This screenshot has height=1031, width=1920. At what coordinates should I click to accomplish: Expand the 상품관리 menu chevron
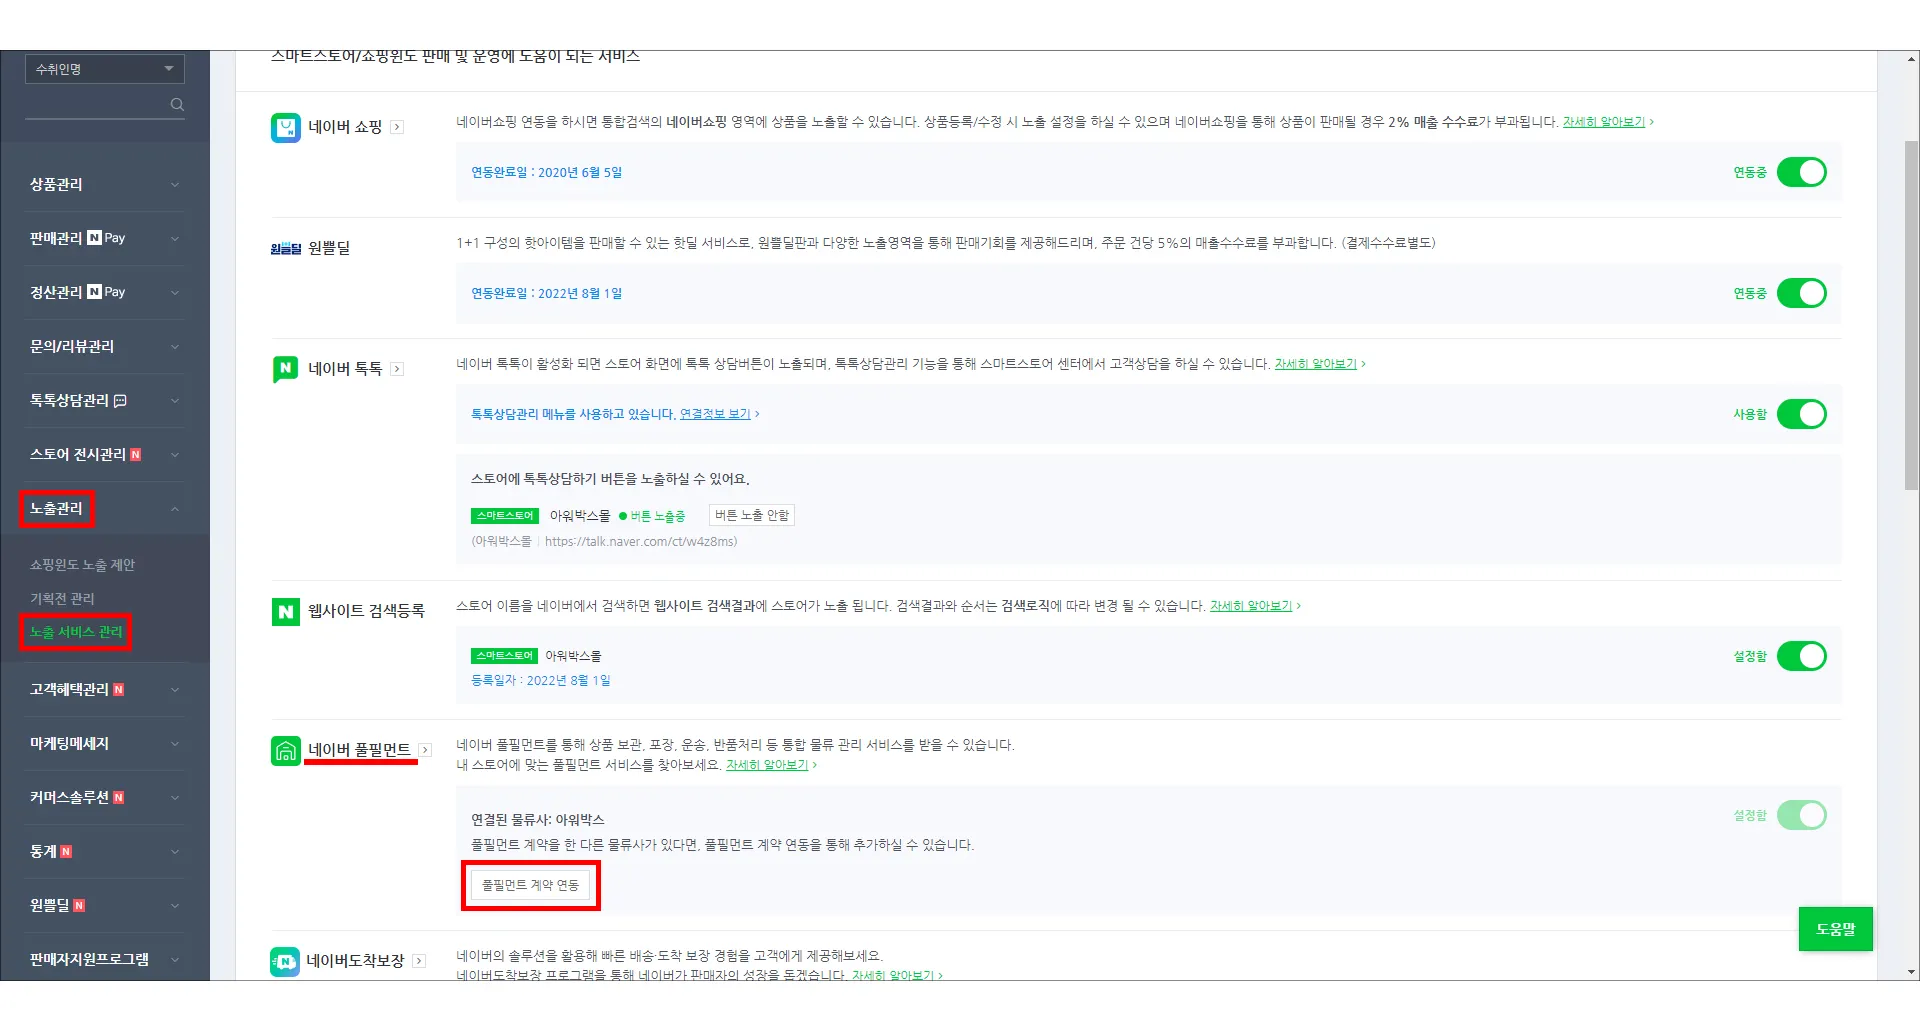tap(175, 185)
